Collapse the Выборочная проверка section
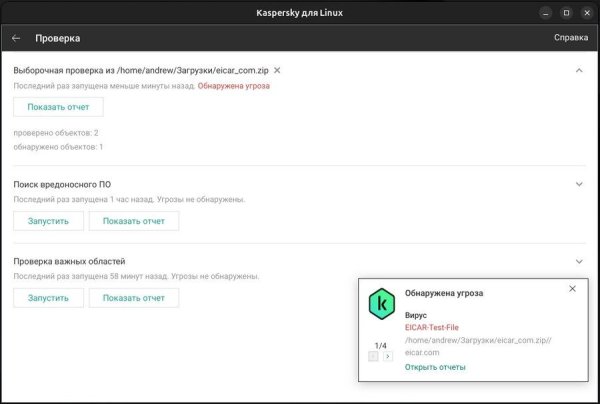 point(579,70)
